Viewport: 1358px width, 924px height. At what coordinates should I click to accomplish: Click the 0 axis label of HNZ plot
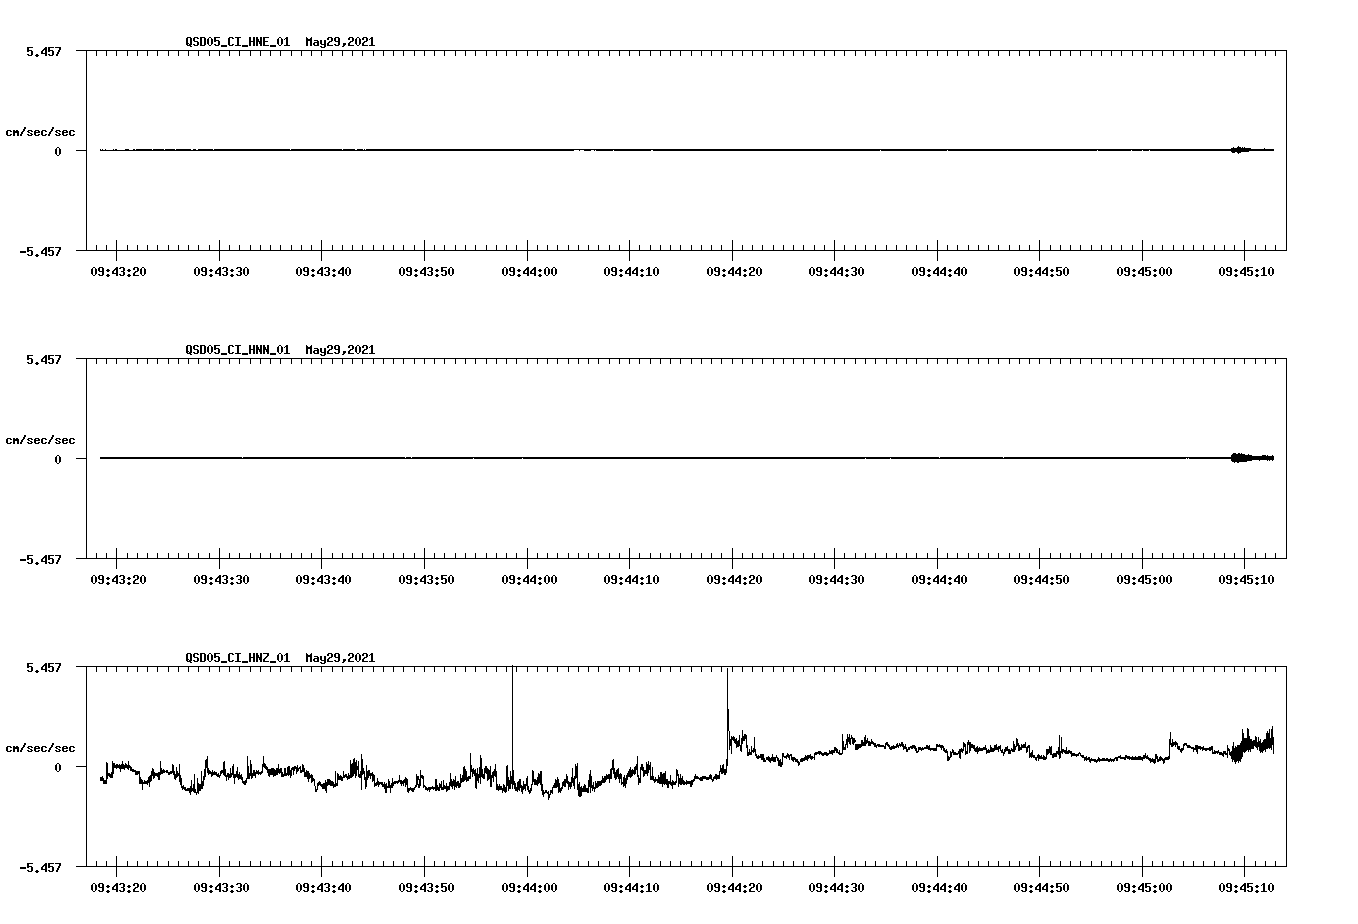pyautogui.click(x=58, y=767)
